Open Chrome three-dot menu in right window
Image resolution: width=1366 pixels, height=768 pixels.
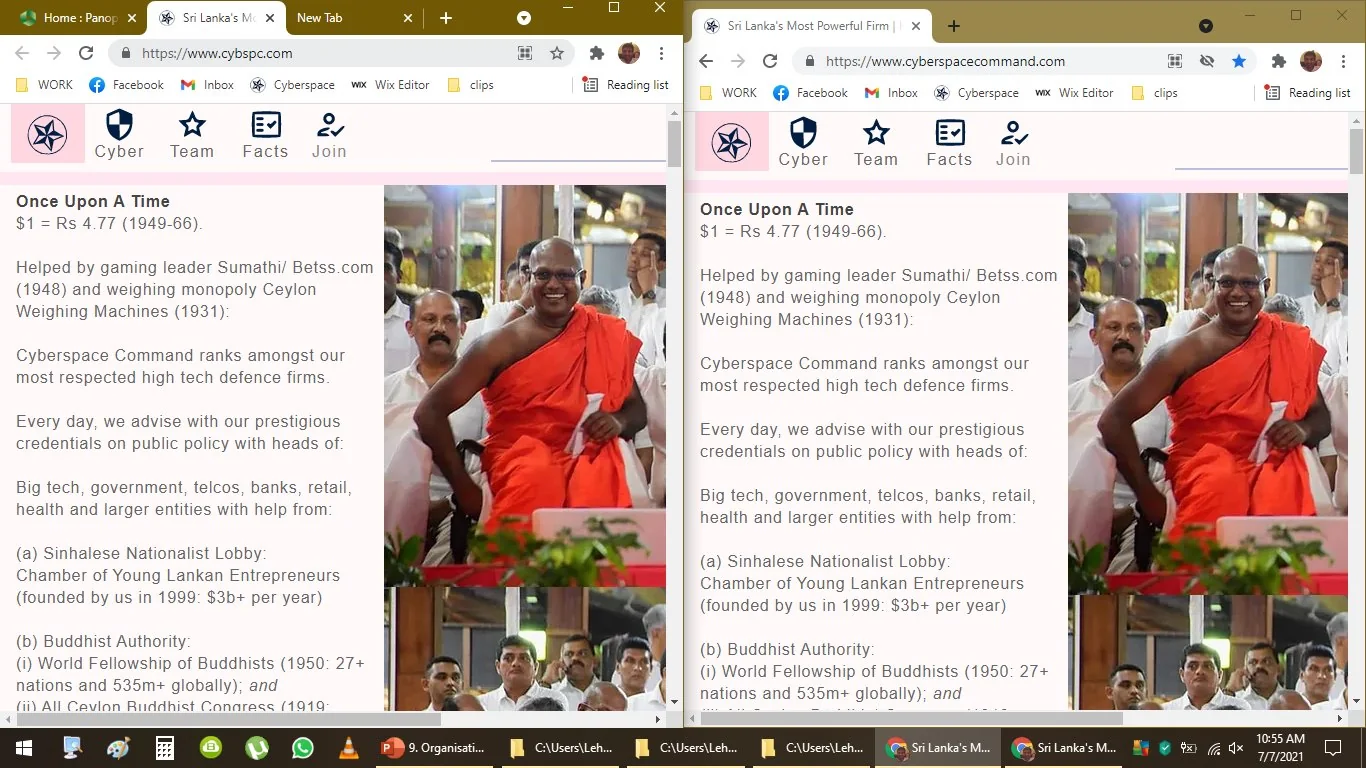tap(1342, 61)
